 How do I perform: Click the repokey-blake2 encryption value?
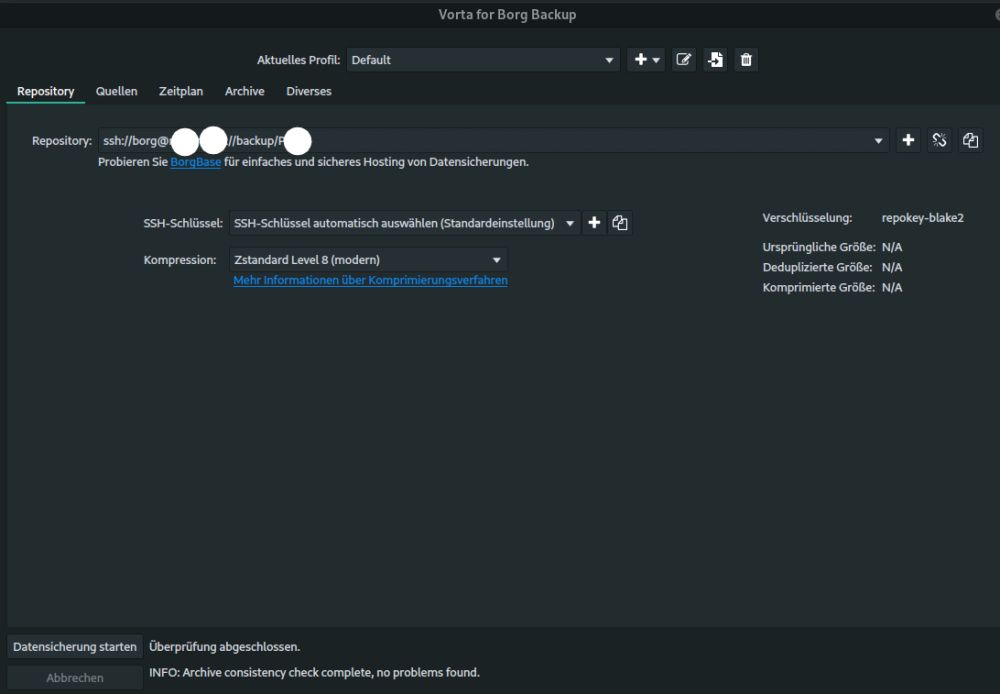point(922,218)
